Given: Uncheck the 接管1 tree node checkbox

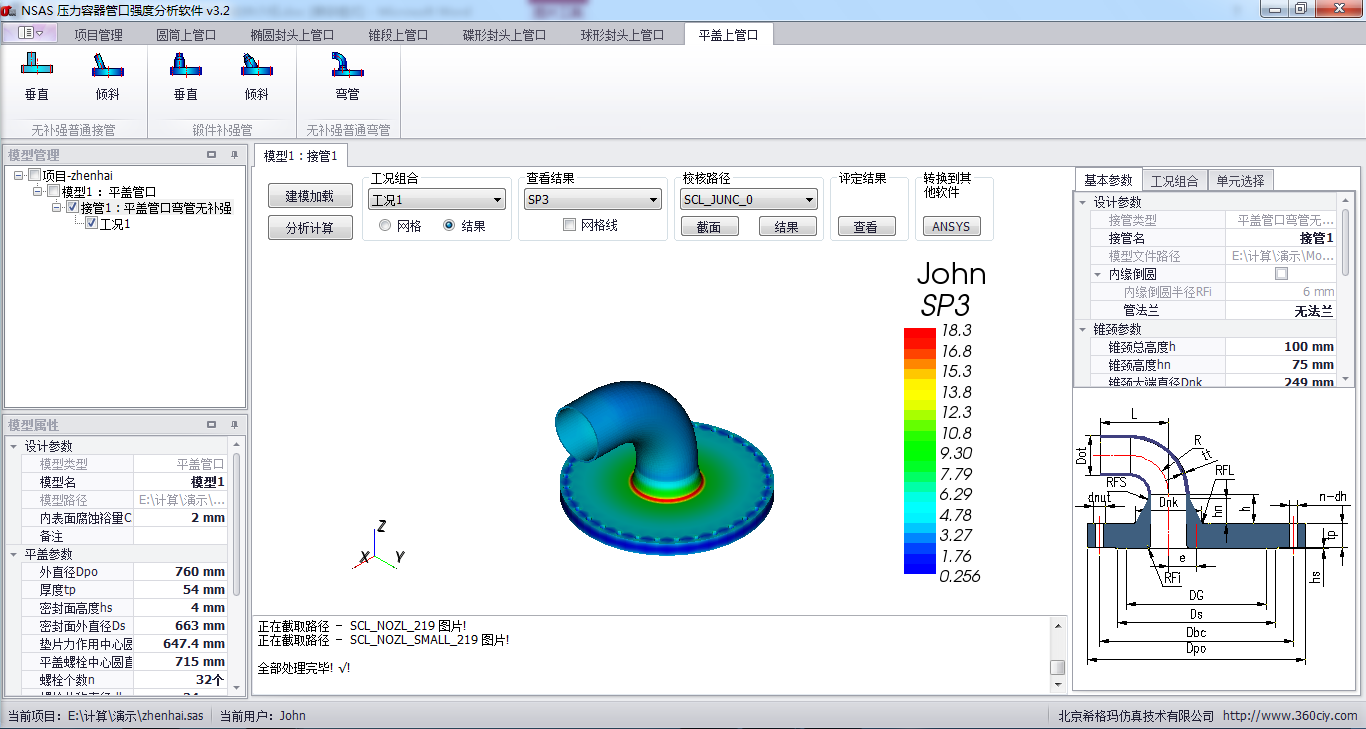Looking at the screenshot, I should [72, 207].
